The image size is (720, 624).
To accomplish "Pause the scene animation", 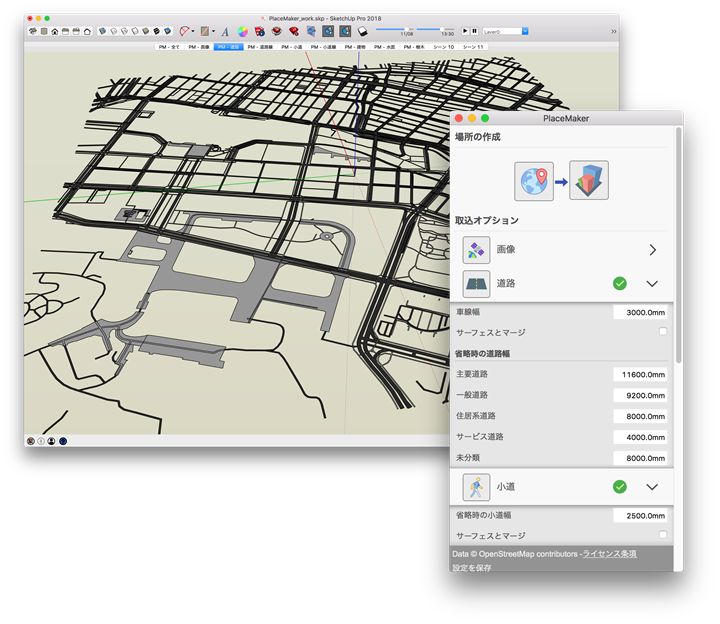I will (474, 31).
